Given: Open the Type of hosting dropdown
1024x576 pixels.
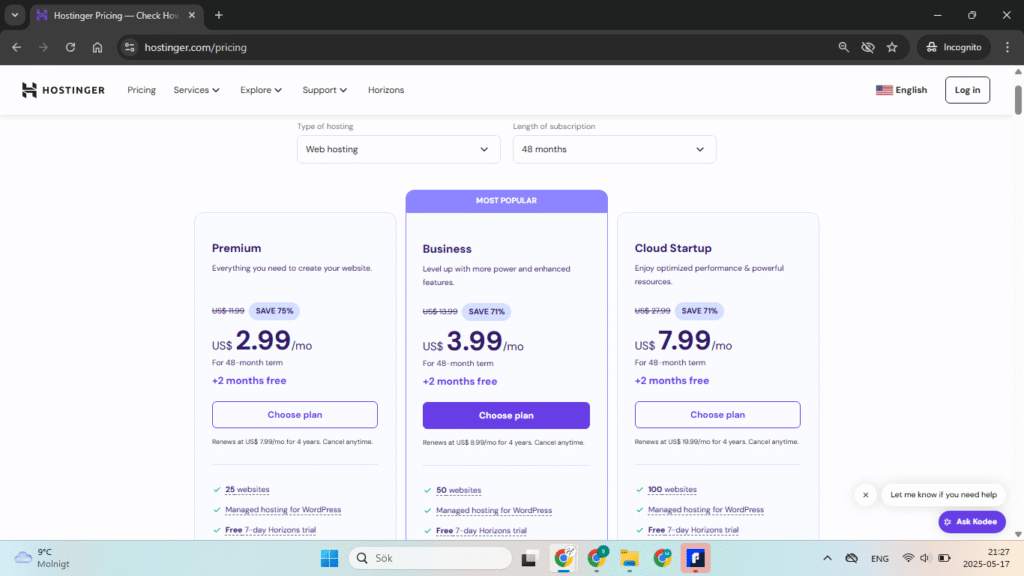Looking at the screenshot, I should click(x=398, y=150).
